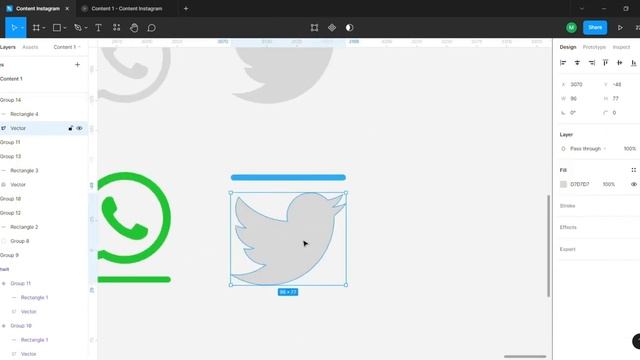Switch to Content Instagram file tab

(38, 8)
